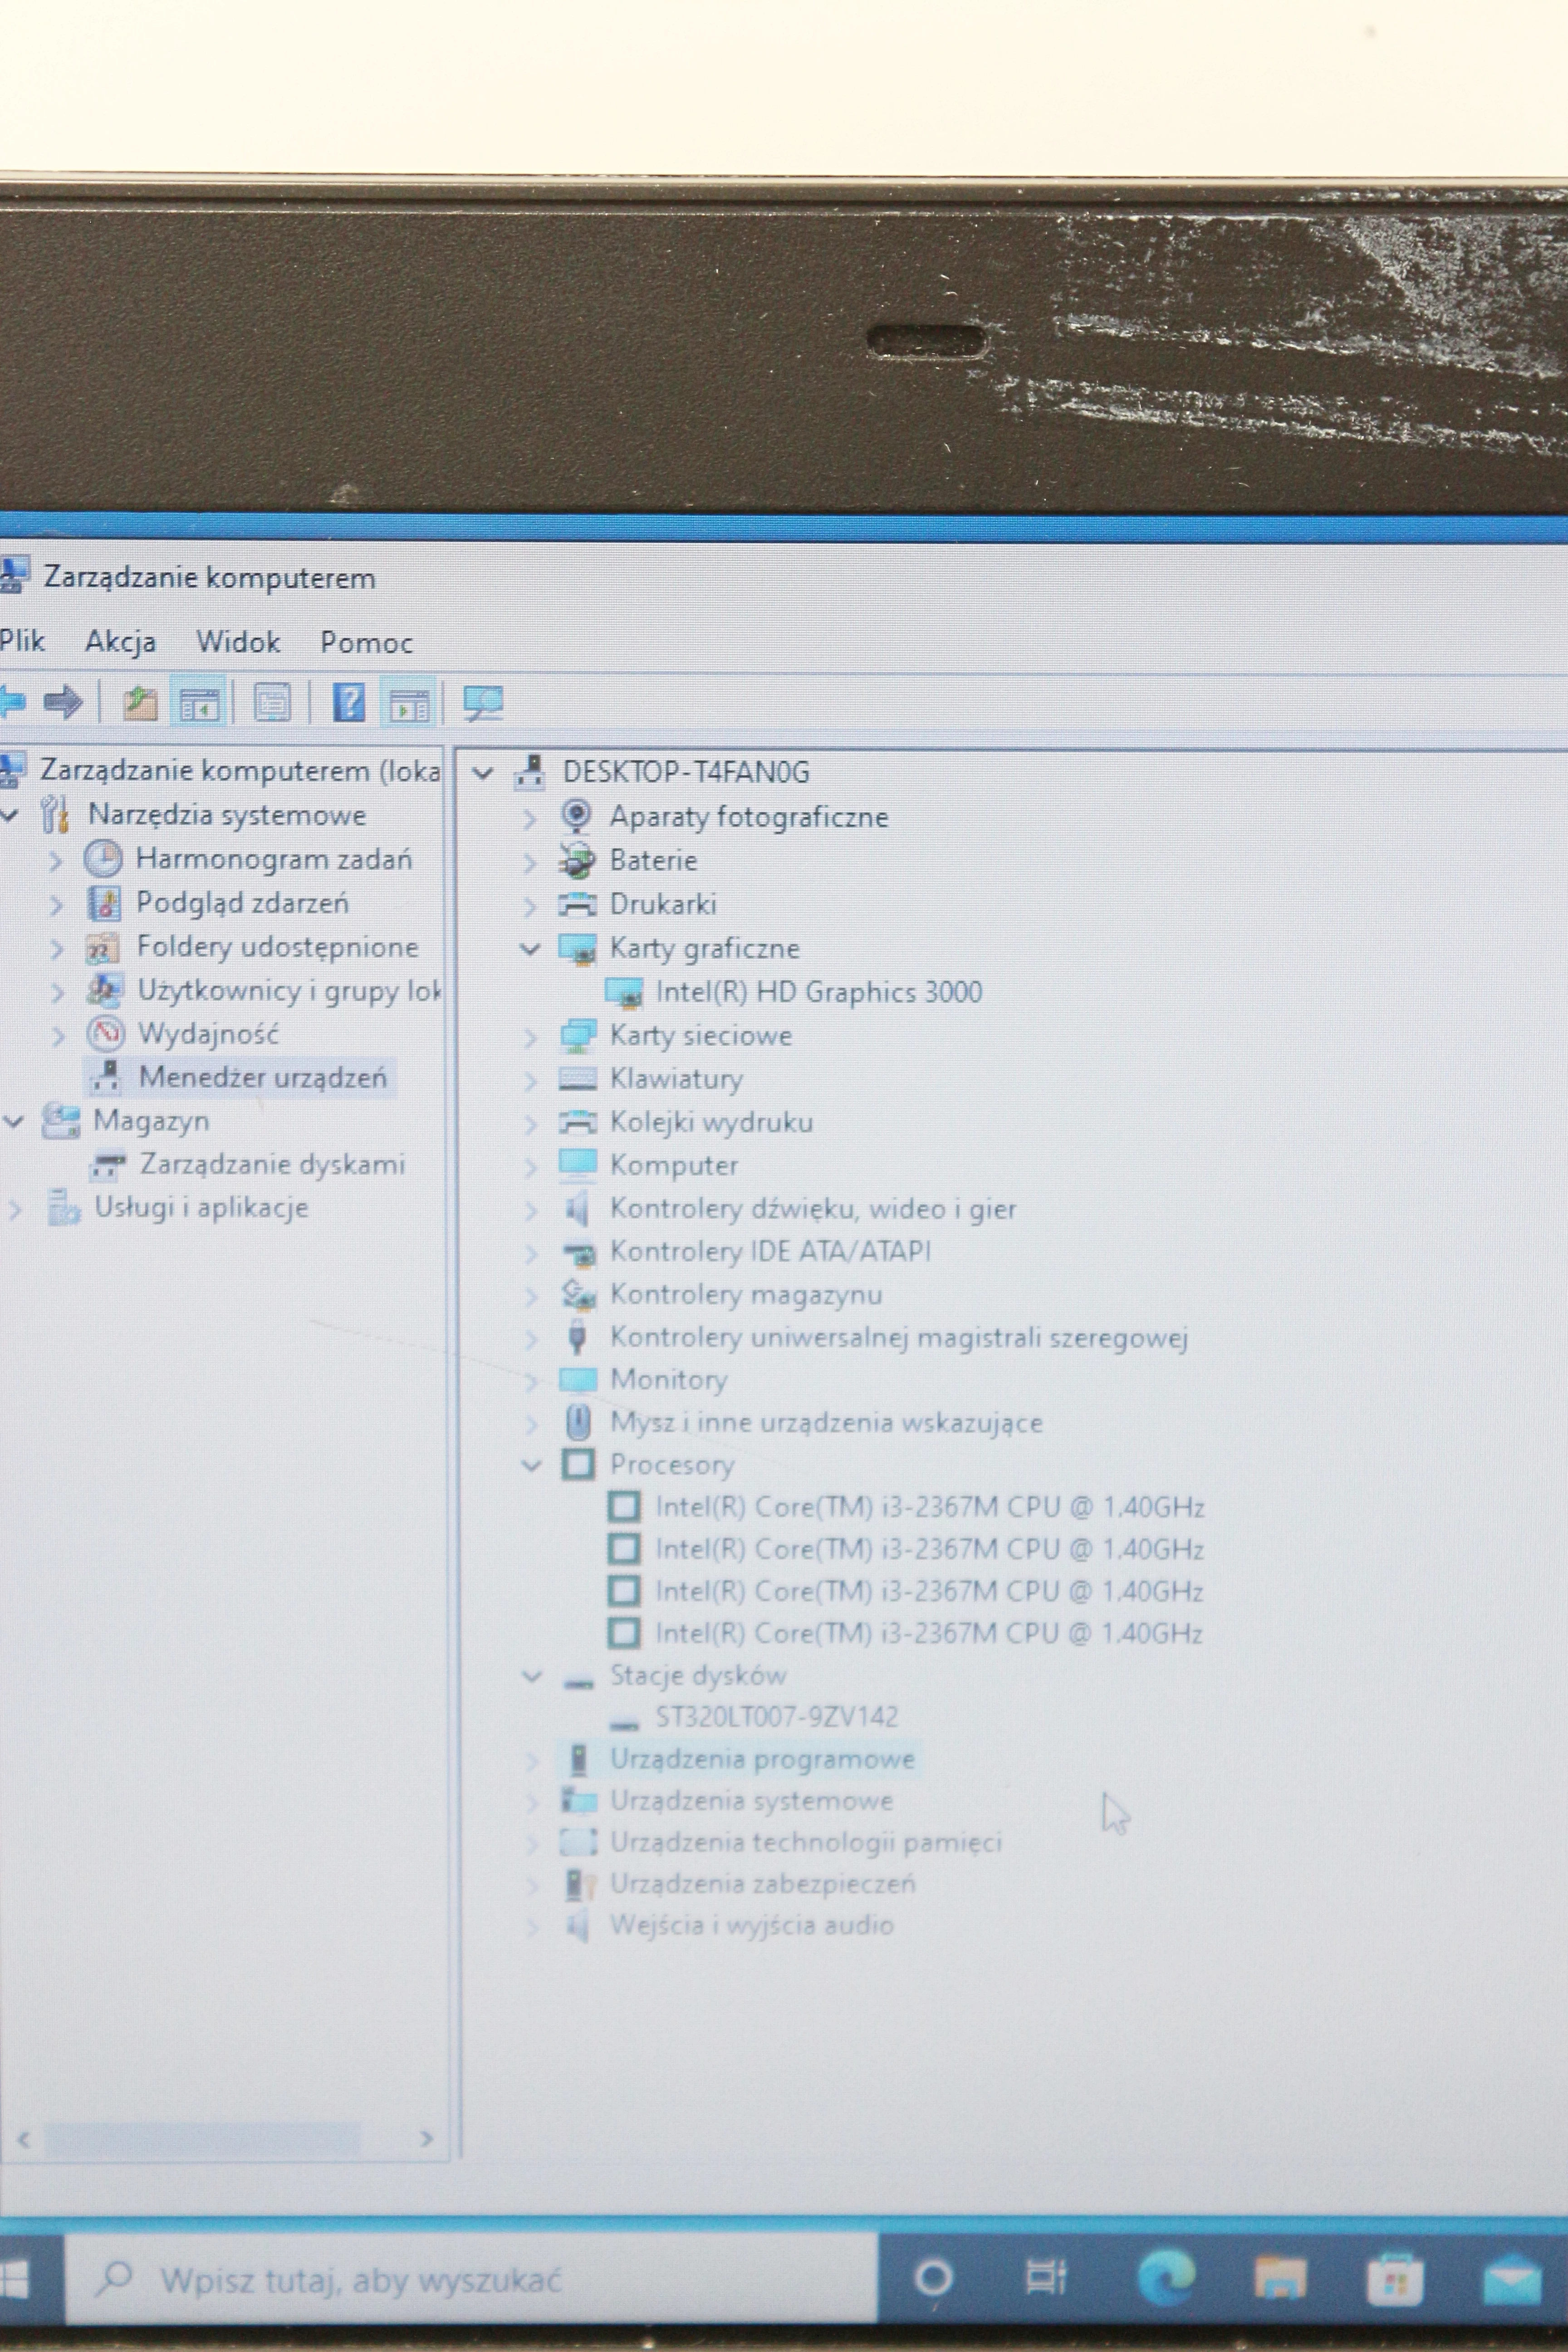Open the Pomoc menu

366,642
